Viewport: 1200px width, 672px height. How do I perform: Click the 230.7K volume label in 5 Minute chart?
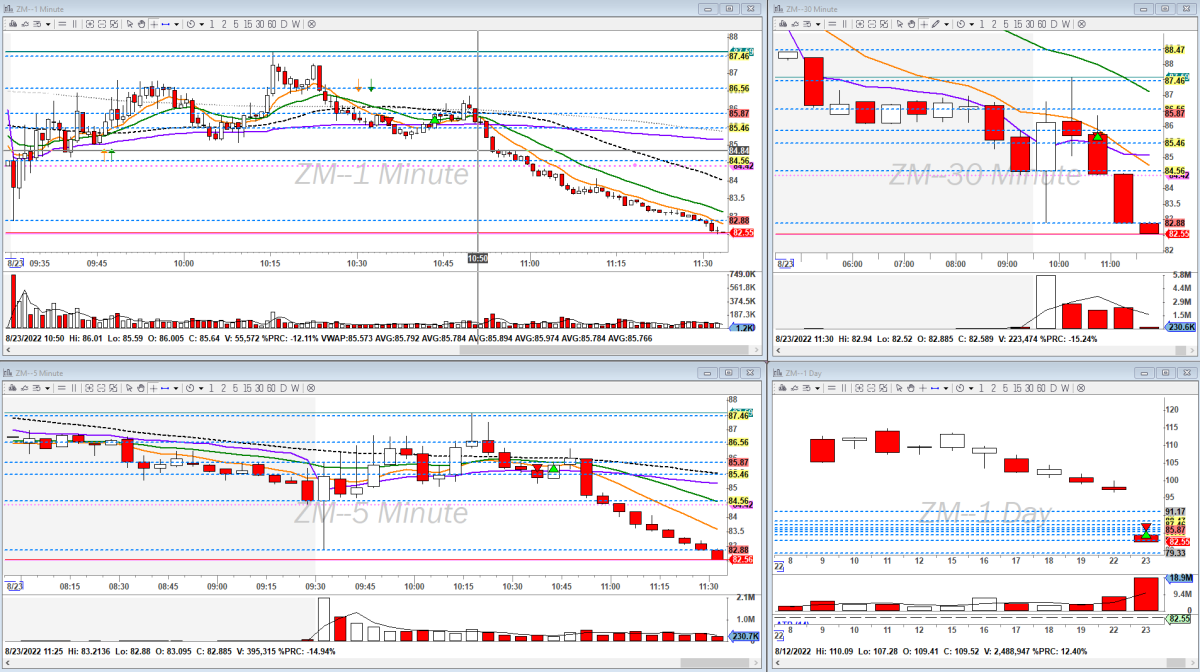(x=742, y=636)
